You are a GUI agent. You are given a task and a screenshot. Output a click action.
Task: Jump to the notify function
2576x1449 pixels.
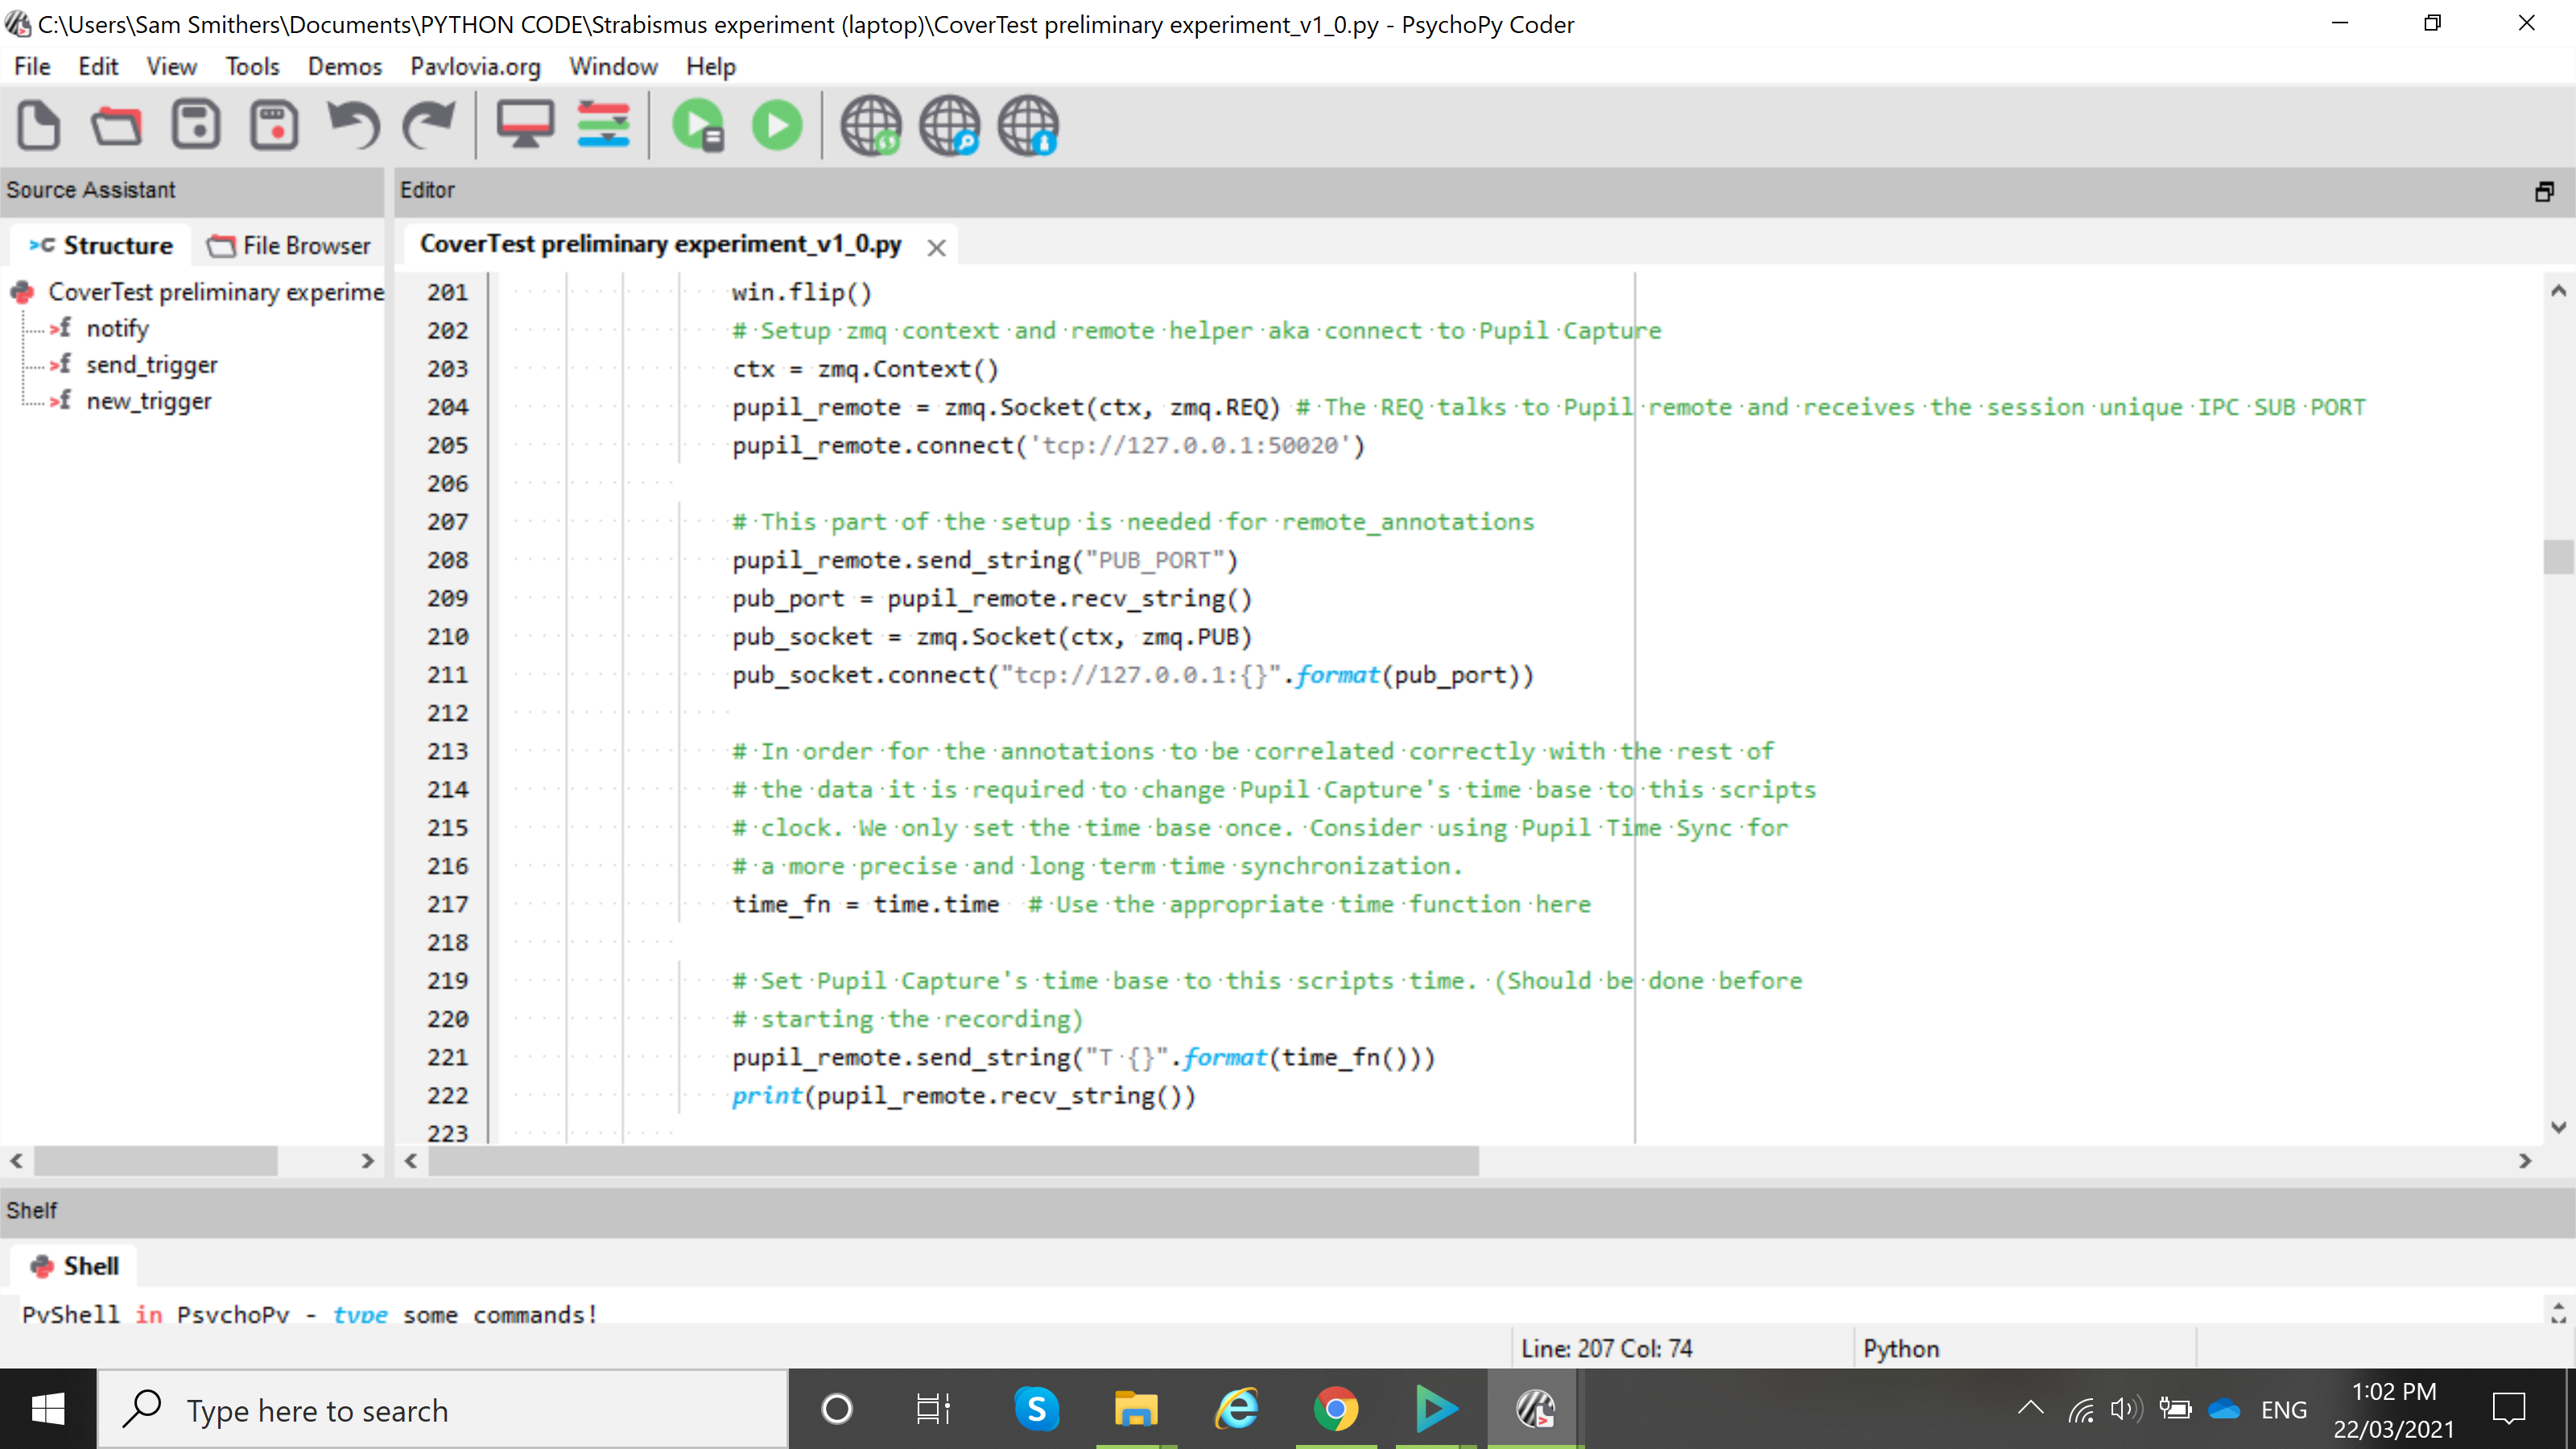pos(117,328)
